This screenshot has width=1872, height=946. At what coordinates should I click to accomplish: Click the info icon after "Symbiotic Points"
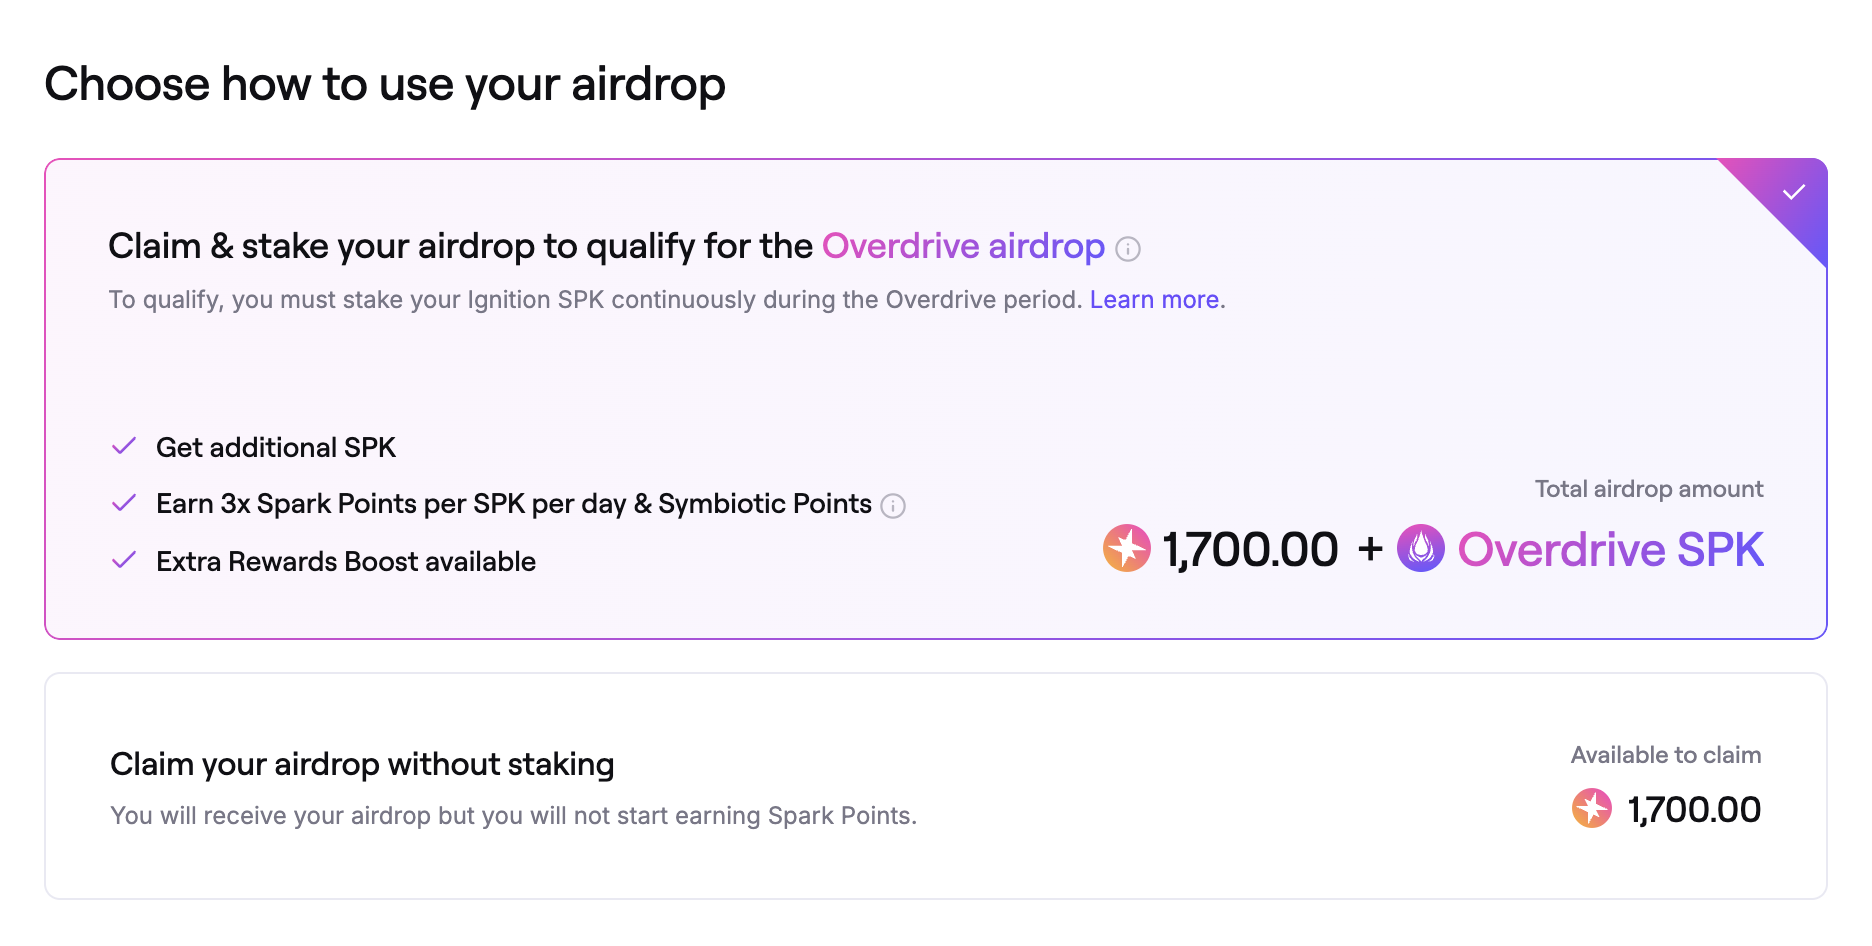click(x=893, y=506)
